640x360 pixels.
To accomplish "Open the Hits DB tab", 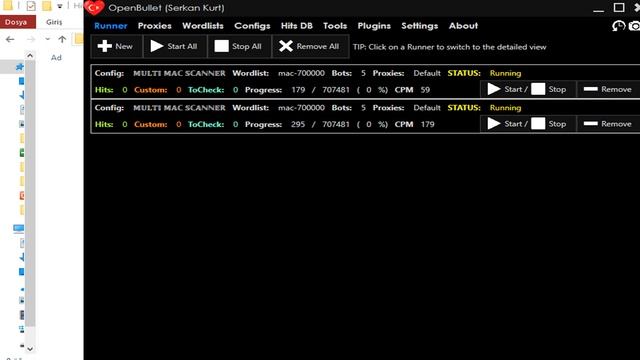I will coord(297,26).
